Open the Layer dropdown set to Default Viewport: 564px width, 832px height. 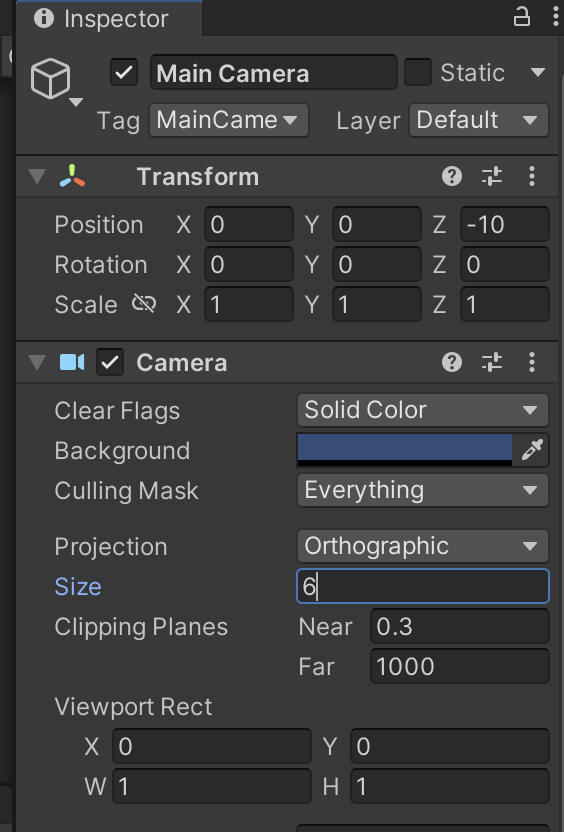(x=479, y=120)
